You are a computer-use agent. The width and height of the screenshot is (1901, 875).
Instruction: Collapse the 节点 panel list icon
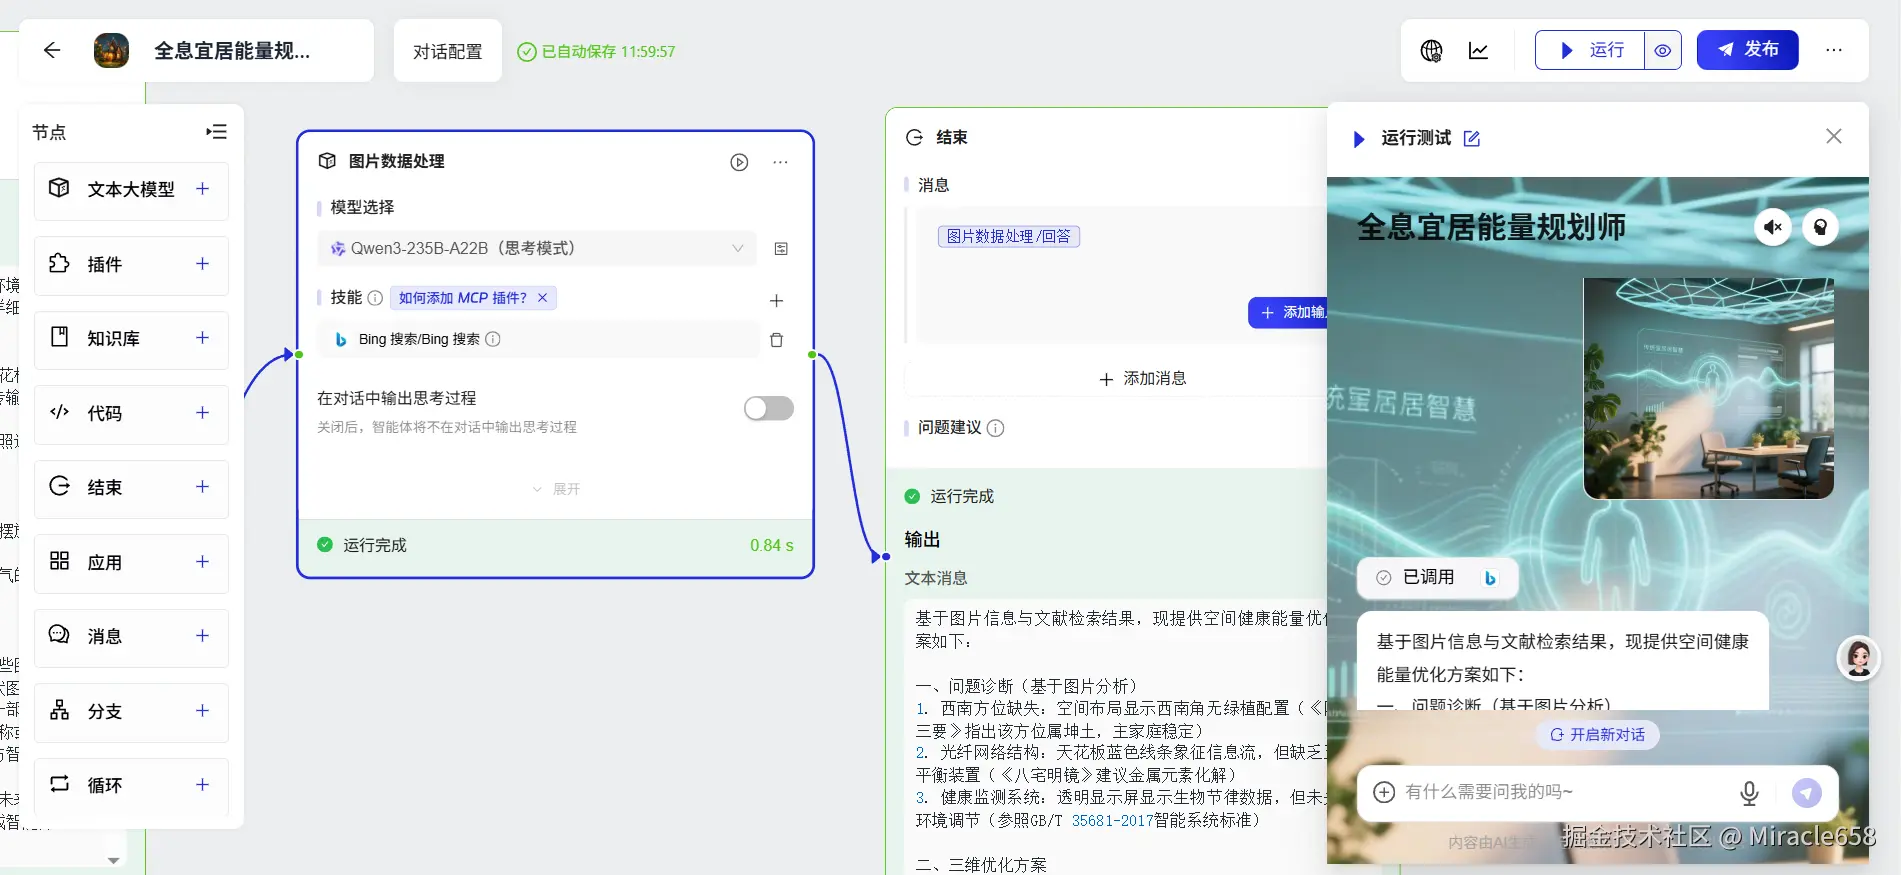click(x=216, y=132)
